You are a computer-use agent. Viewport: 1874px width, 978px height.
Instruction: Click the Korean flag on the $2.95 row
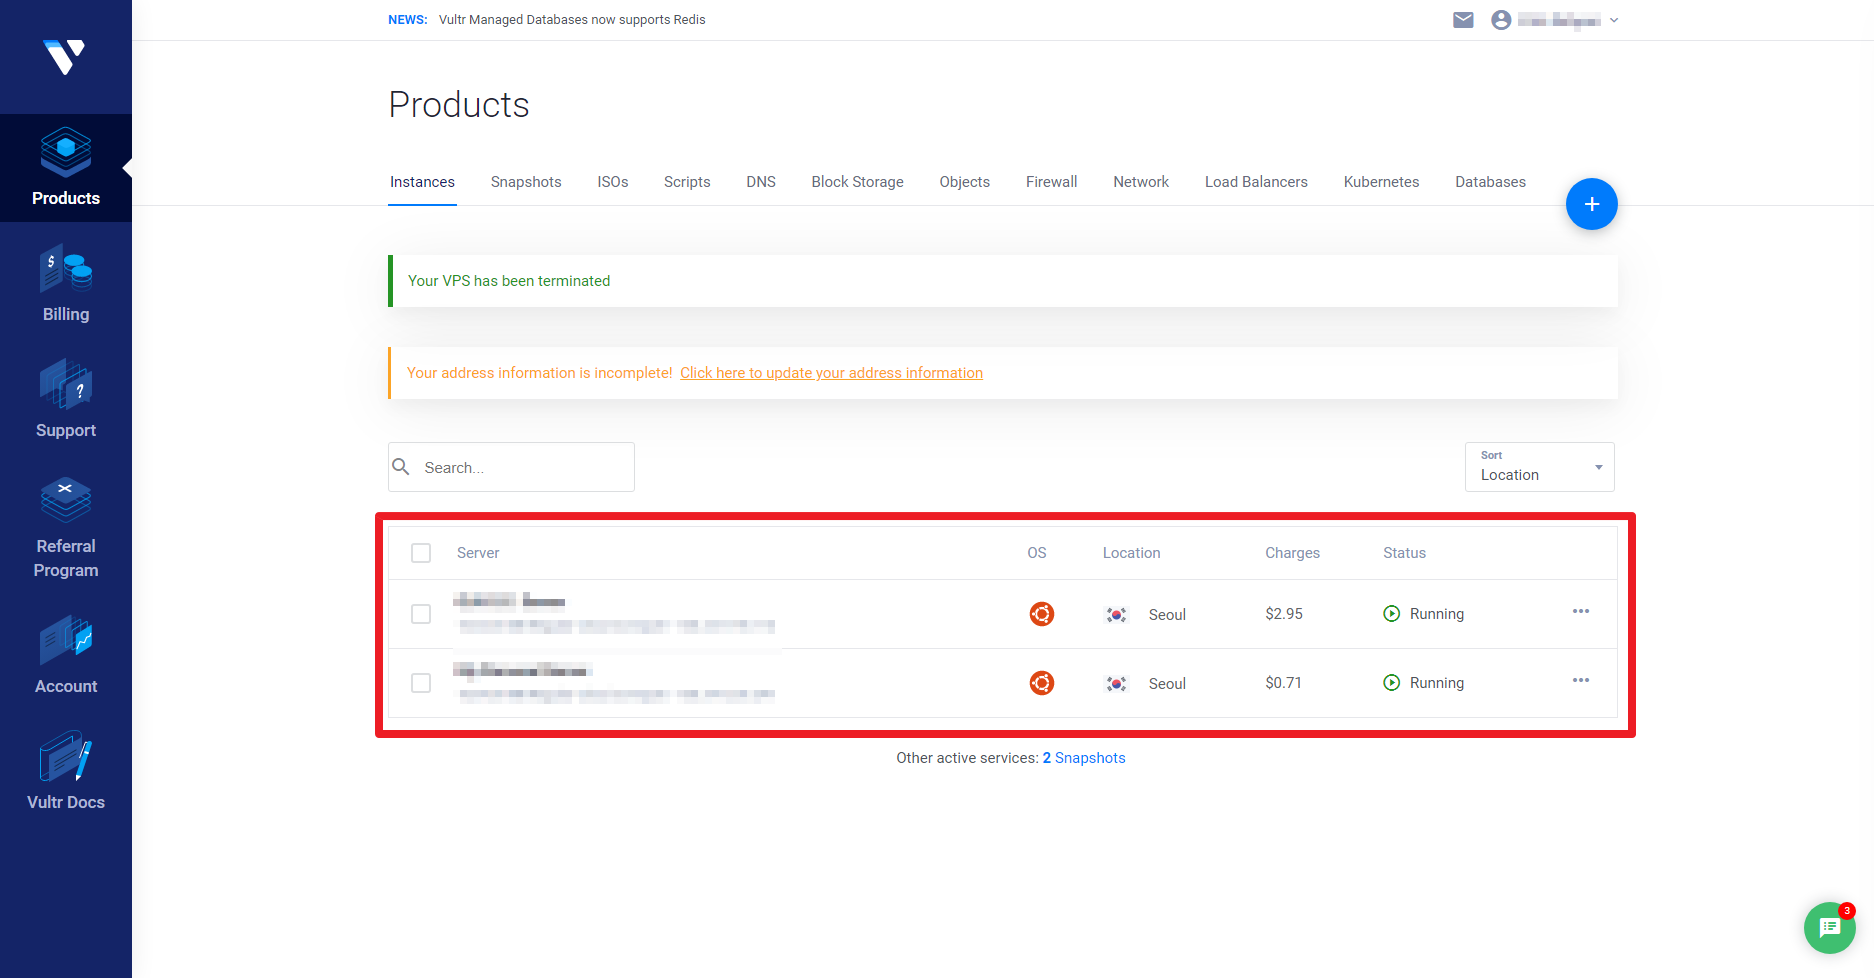1116,615
